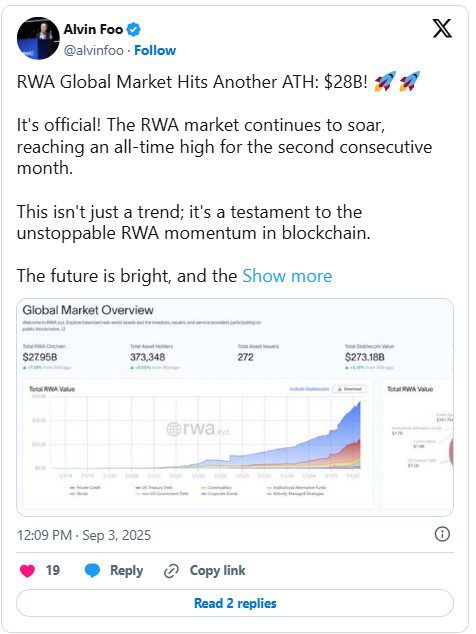Click the Download button in chart
This screenshot has width=476, height=634.
(x=350, y=389)
